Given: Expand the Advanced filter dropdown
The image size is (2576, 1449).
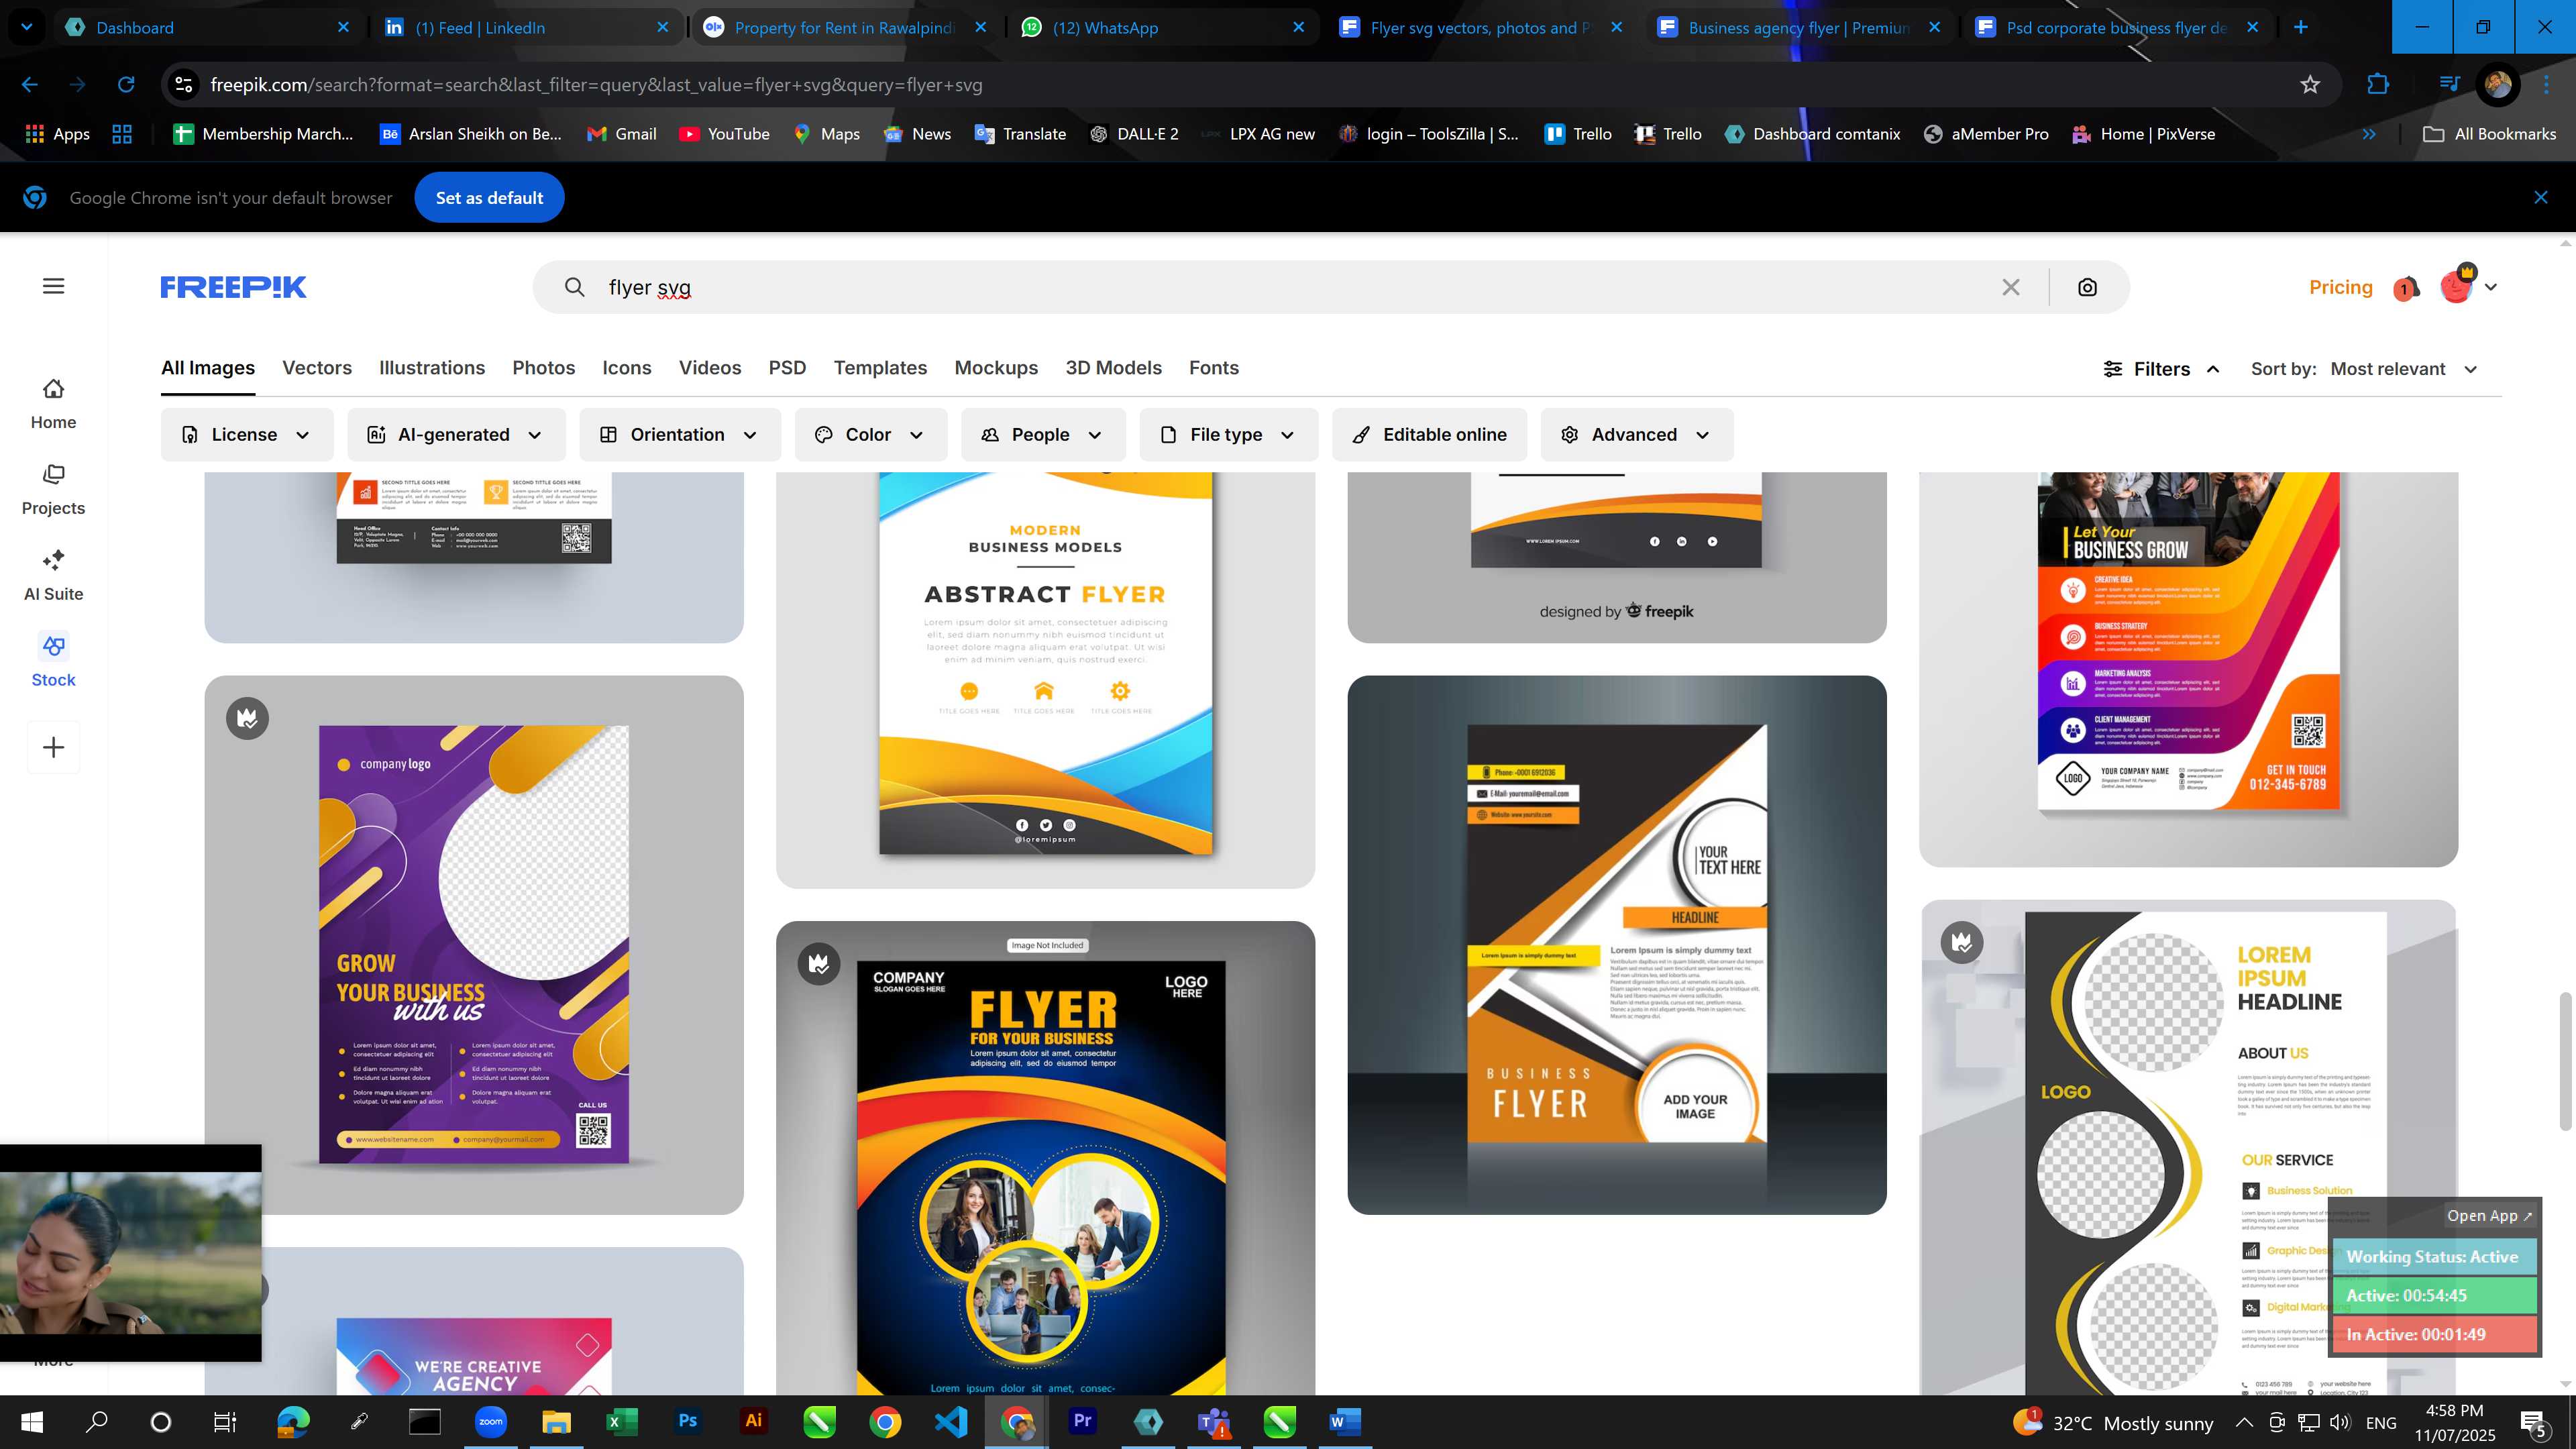Looking at the screenshot, I should (1636, 435).
